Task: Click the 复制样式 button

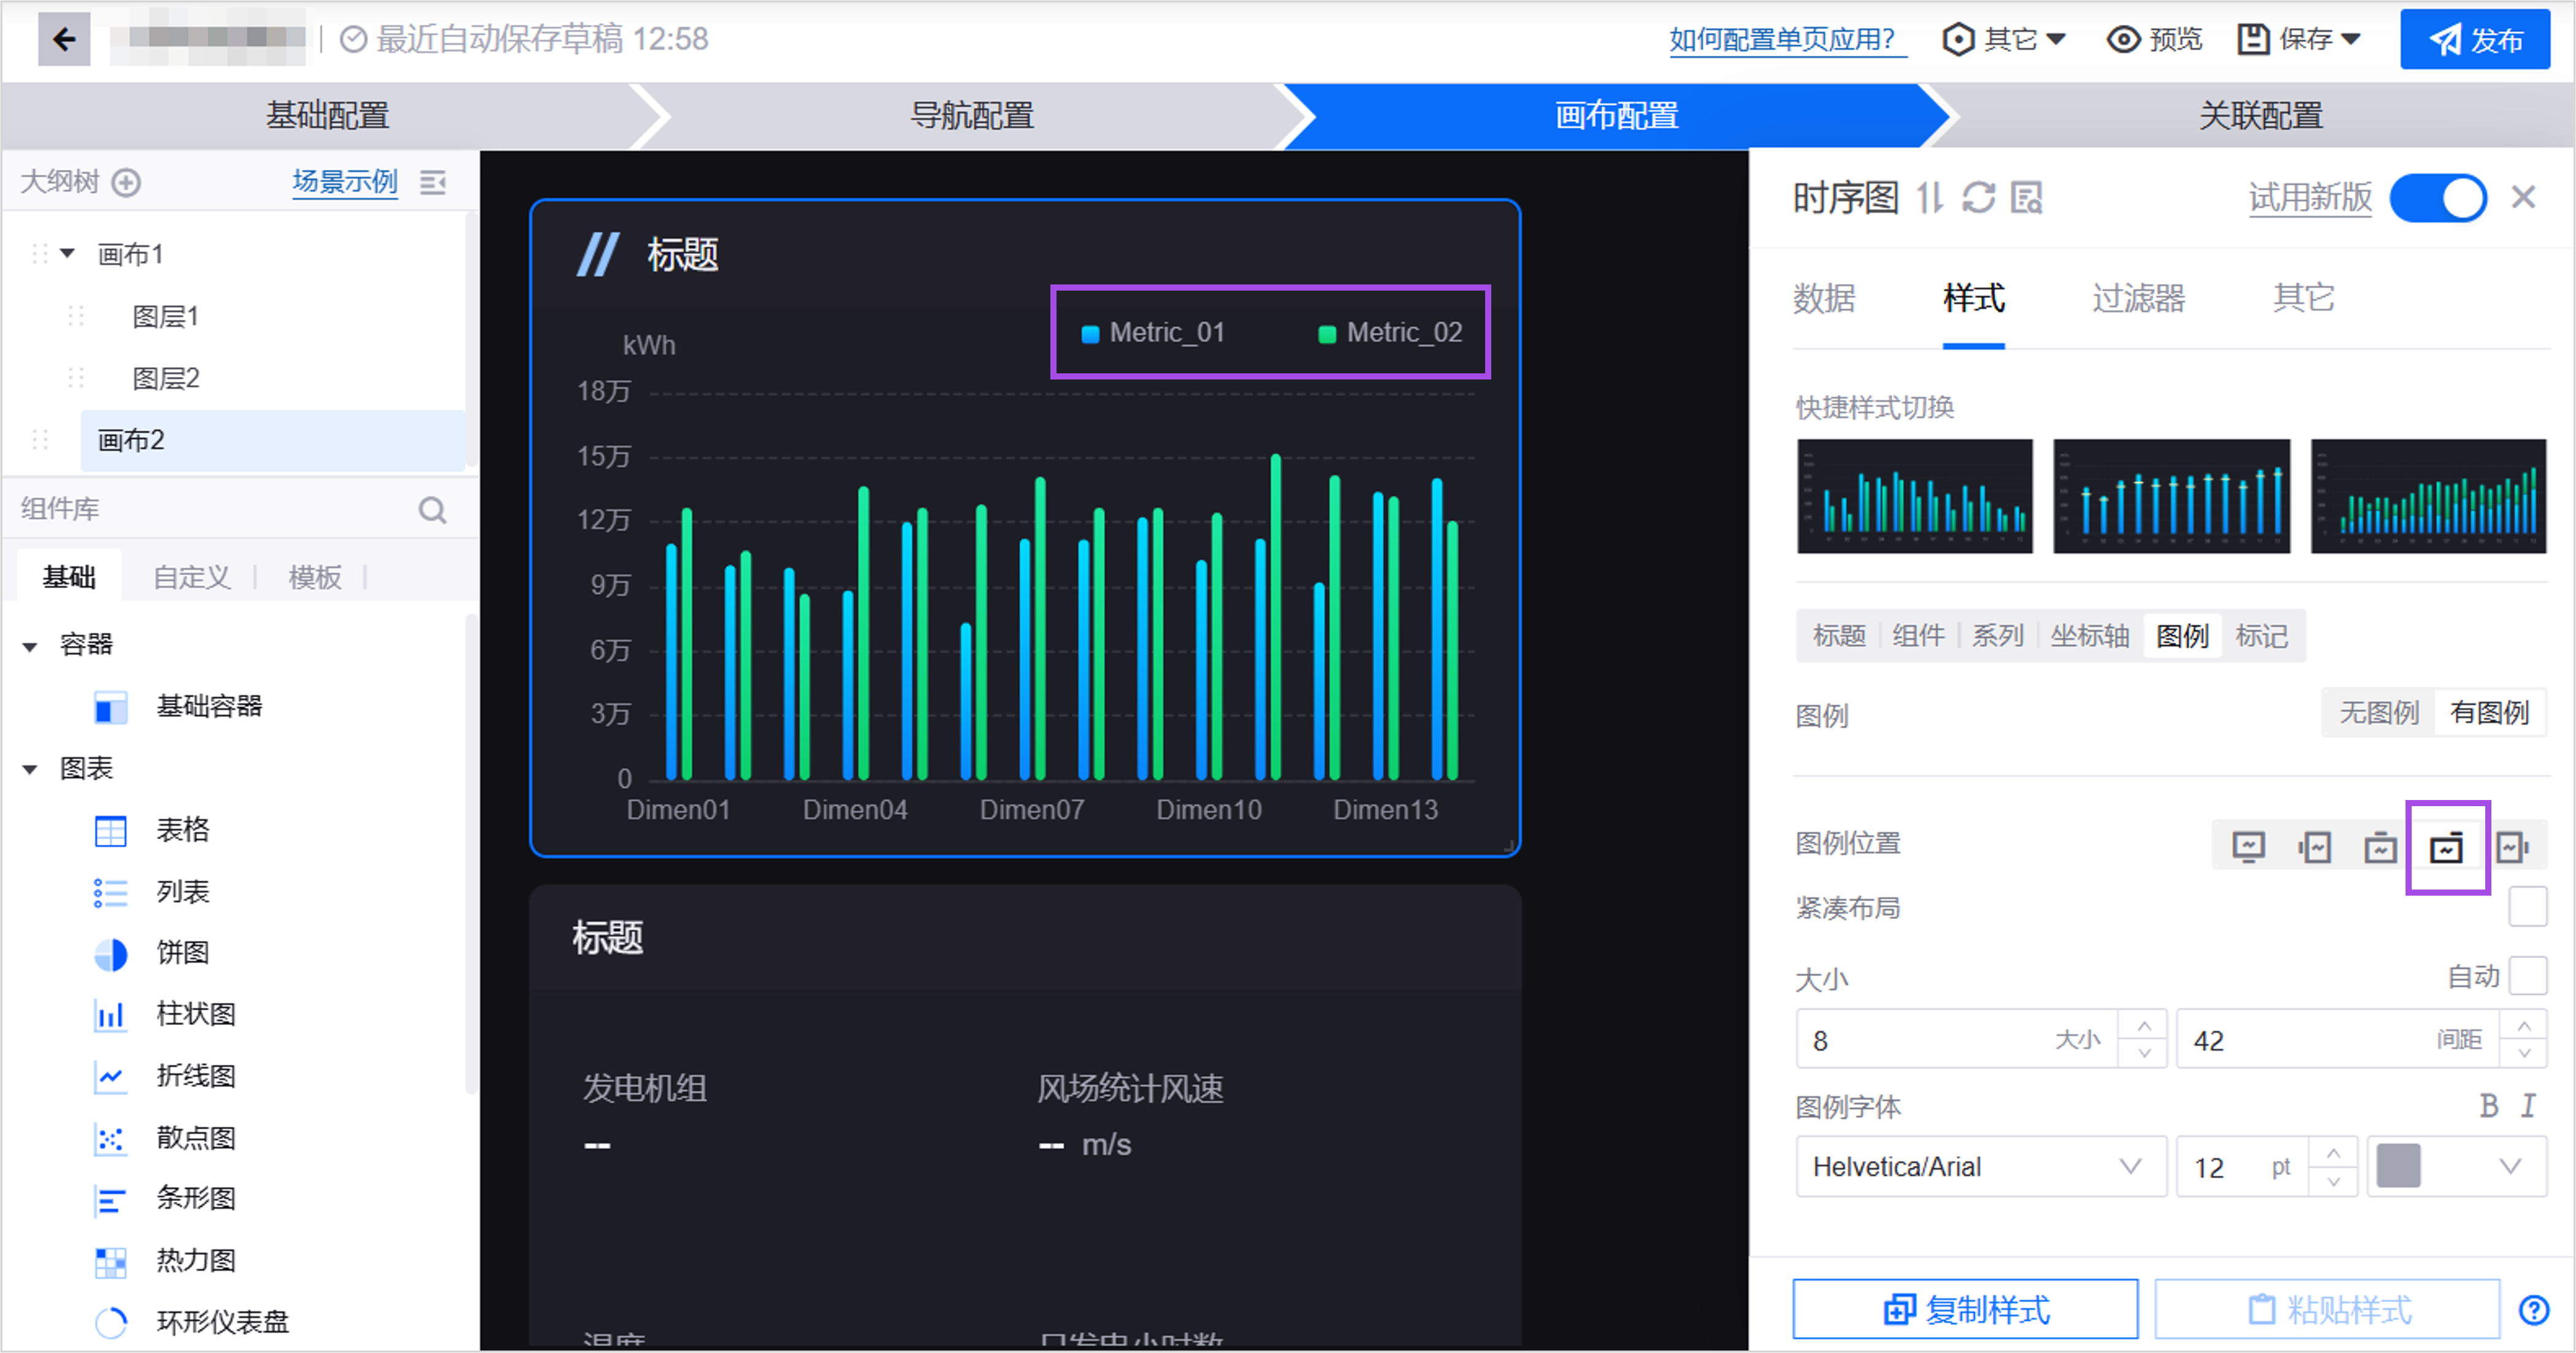Action: [1965, 1309]
